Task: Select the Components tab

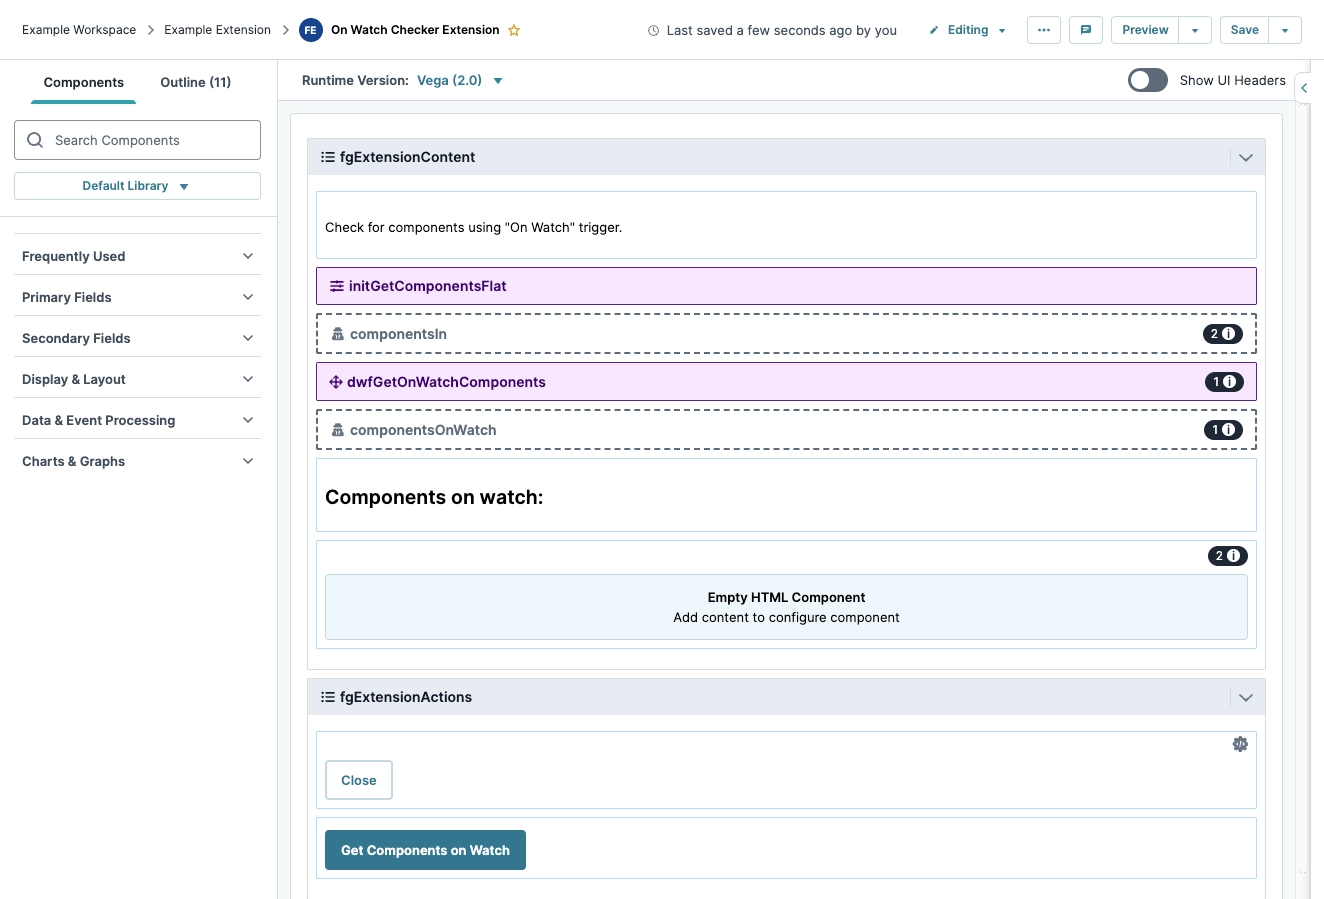Action: [84, 82]
